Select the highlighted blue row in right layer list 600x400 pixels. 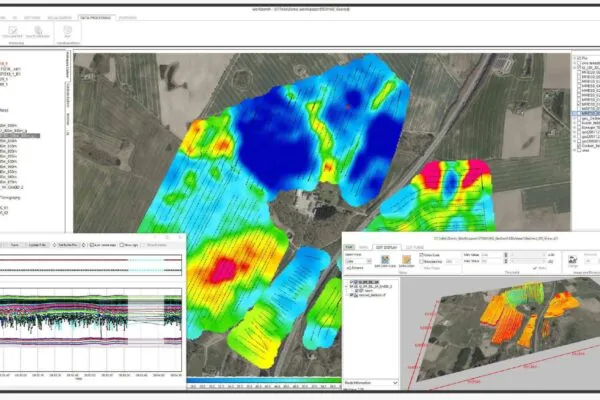pyautogui.click(x=586, y=114)
